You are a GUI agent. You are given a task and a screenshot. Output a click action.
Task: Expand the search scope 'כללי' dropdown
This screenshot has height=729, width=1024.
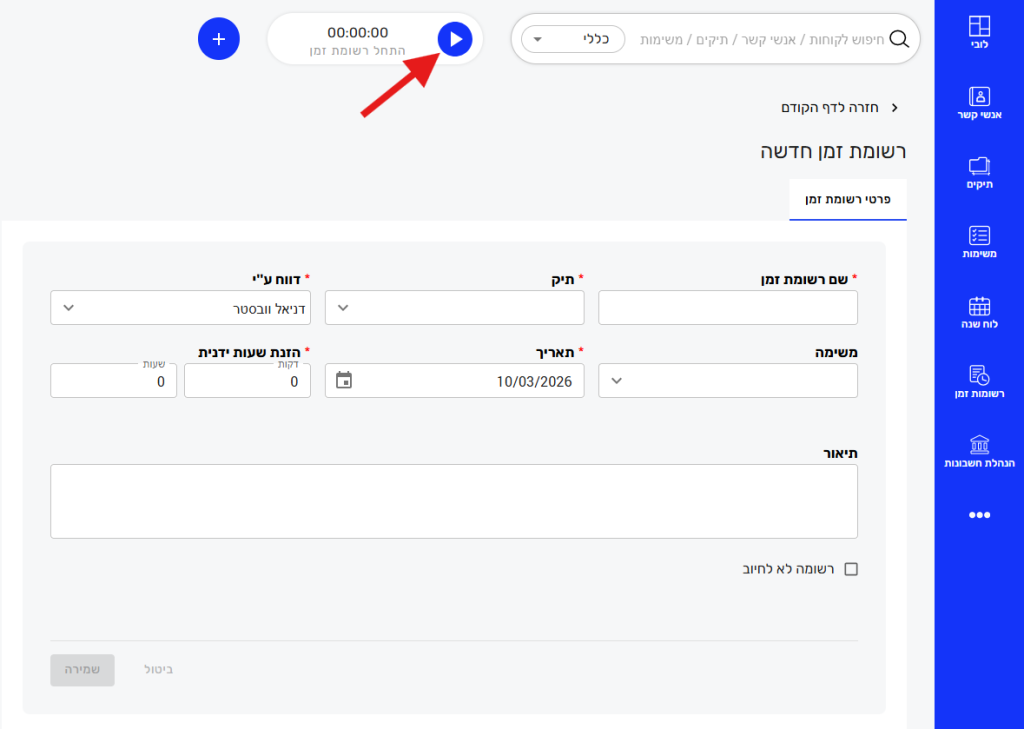573,40
